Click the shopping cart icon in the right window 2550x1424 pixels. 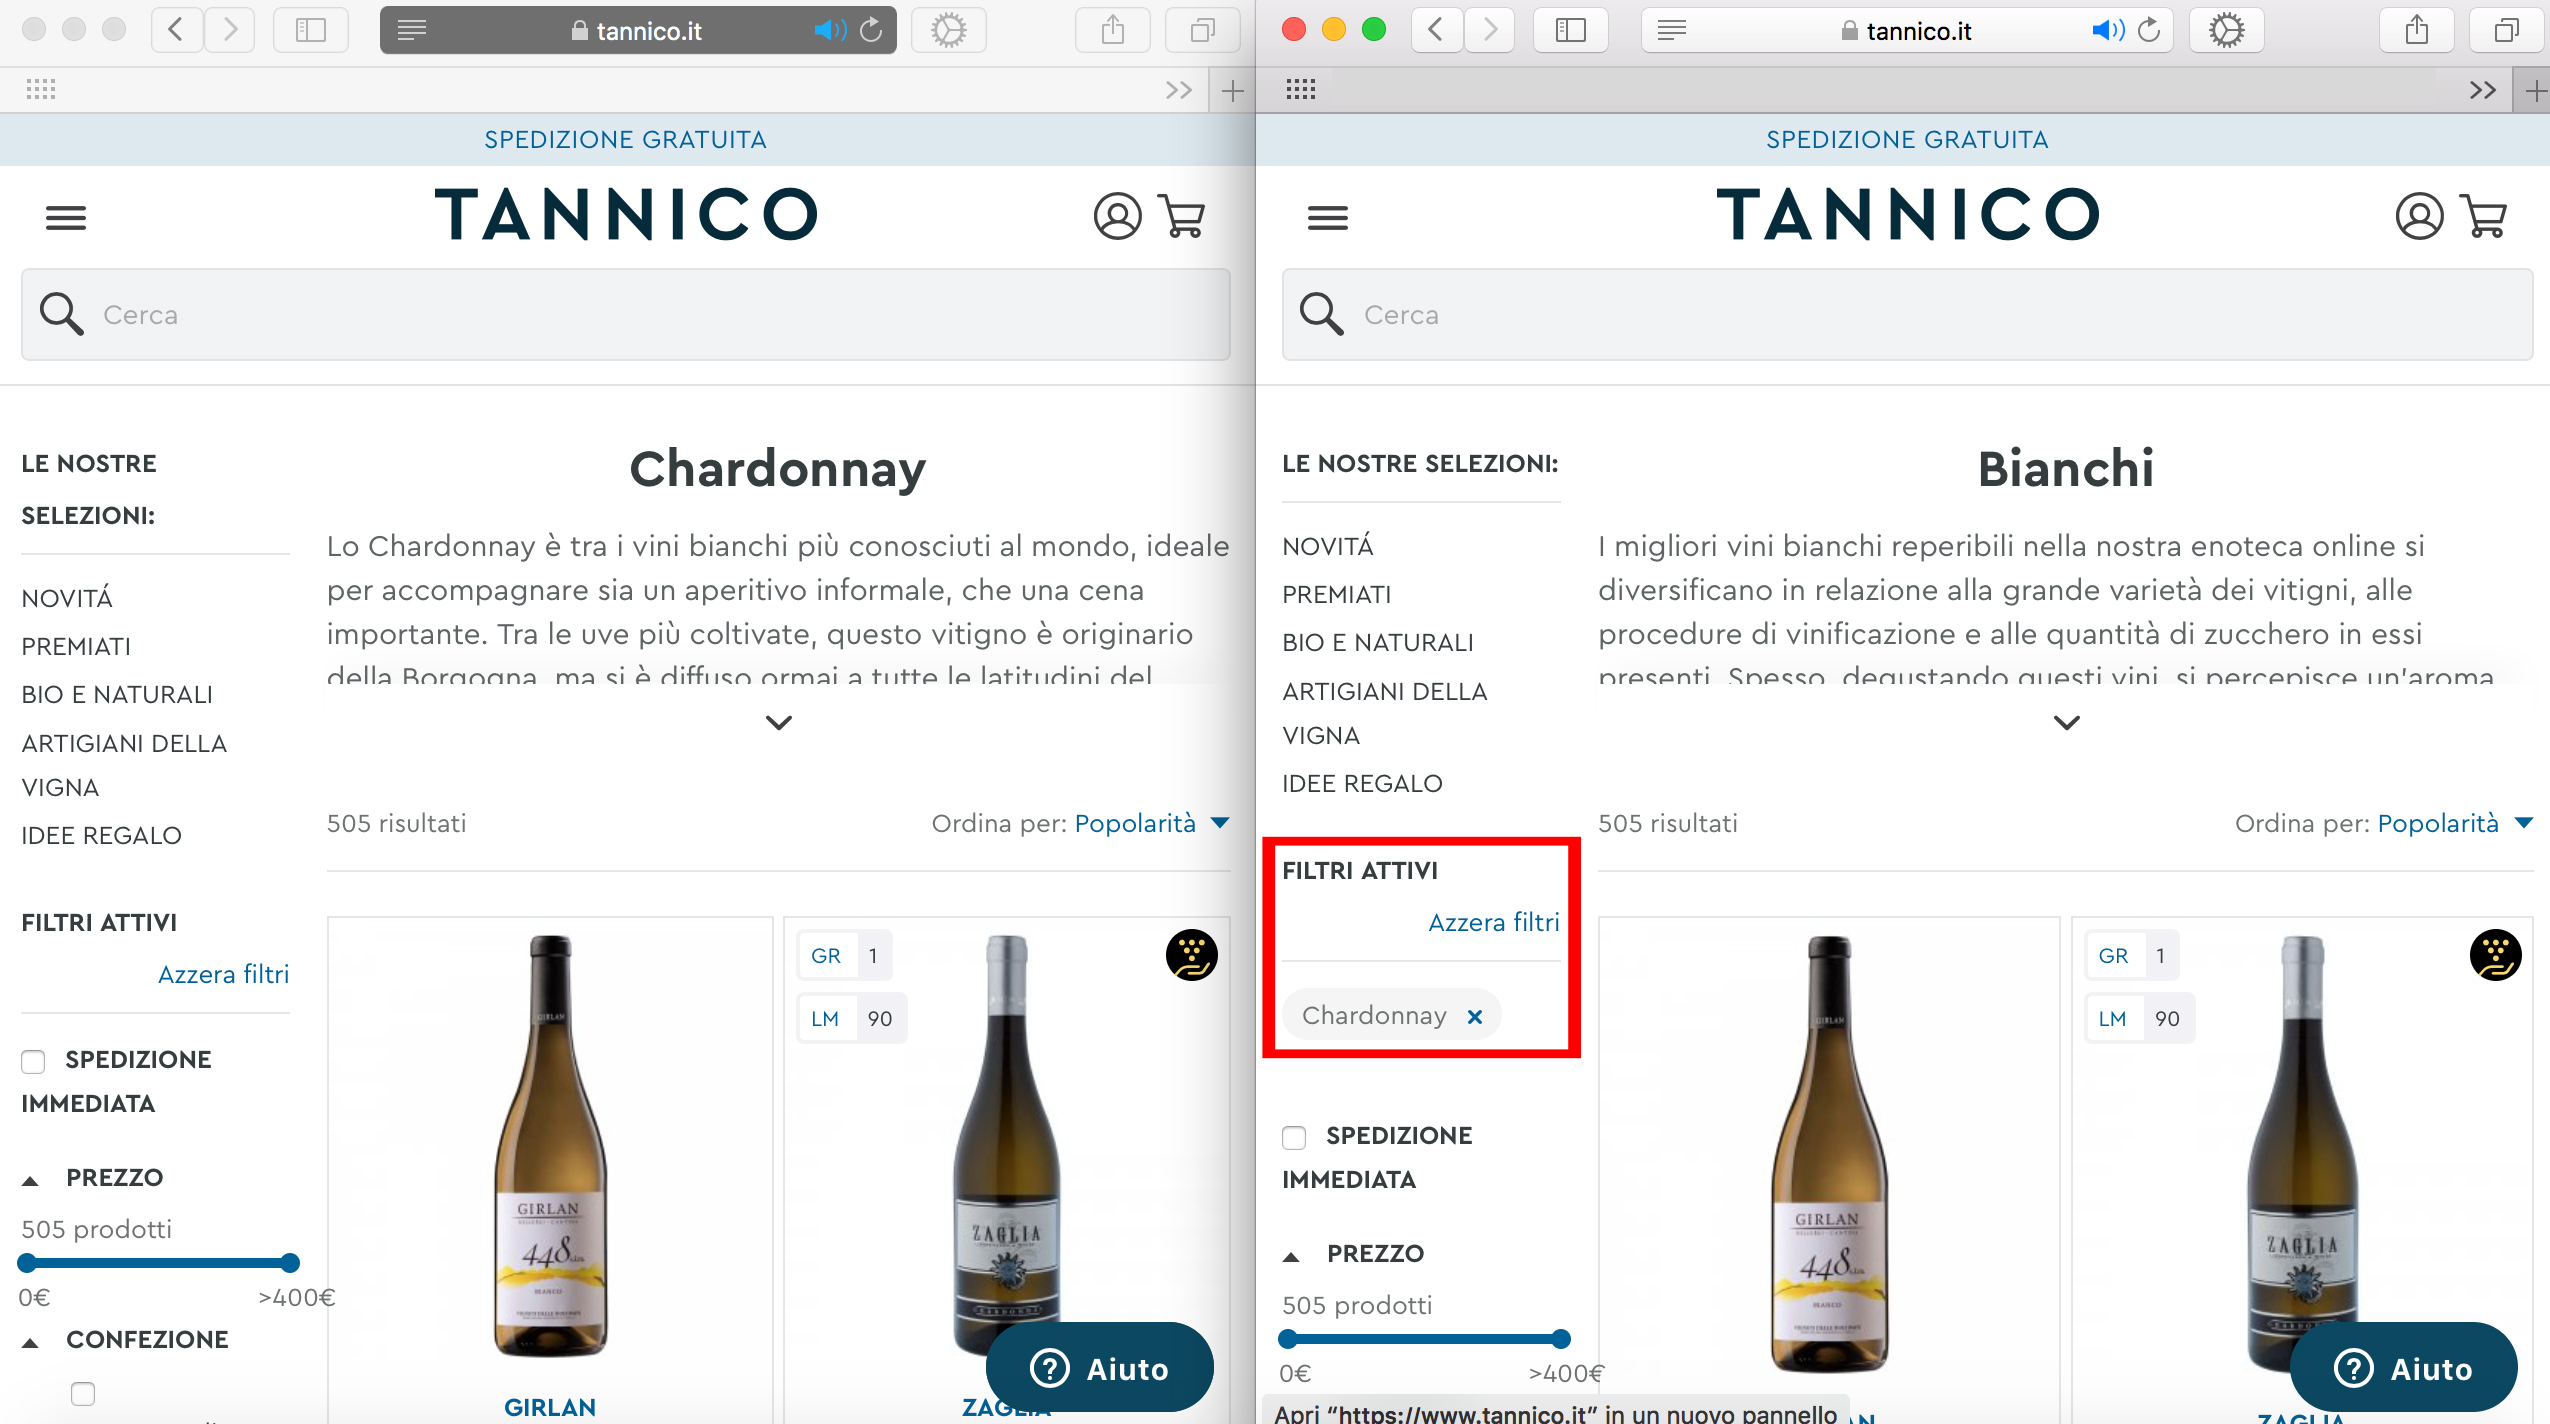coord(2485,216)
